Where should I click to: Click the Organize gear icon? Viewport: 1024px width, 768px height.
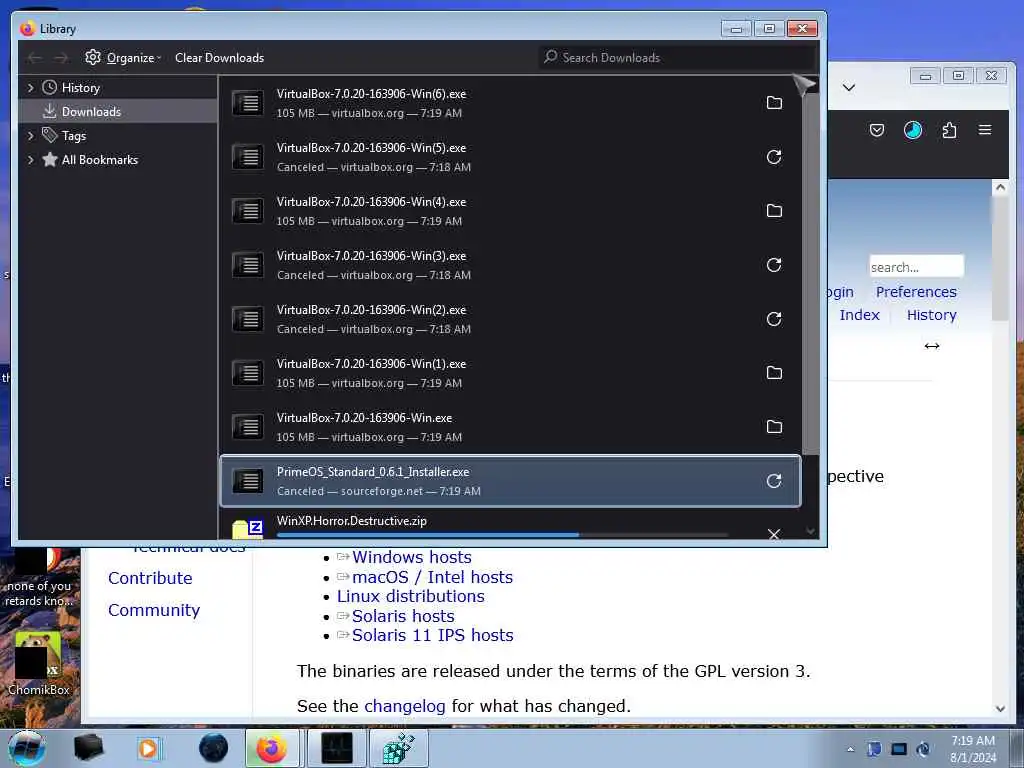93,57
